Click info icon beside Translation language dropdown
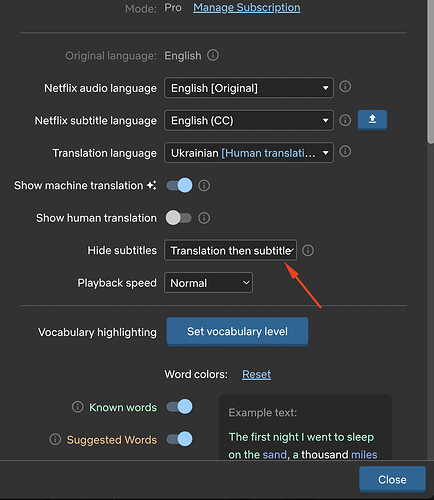The height and width of the screenshot is (500, 434). (345, 152)
